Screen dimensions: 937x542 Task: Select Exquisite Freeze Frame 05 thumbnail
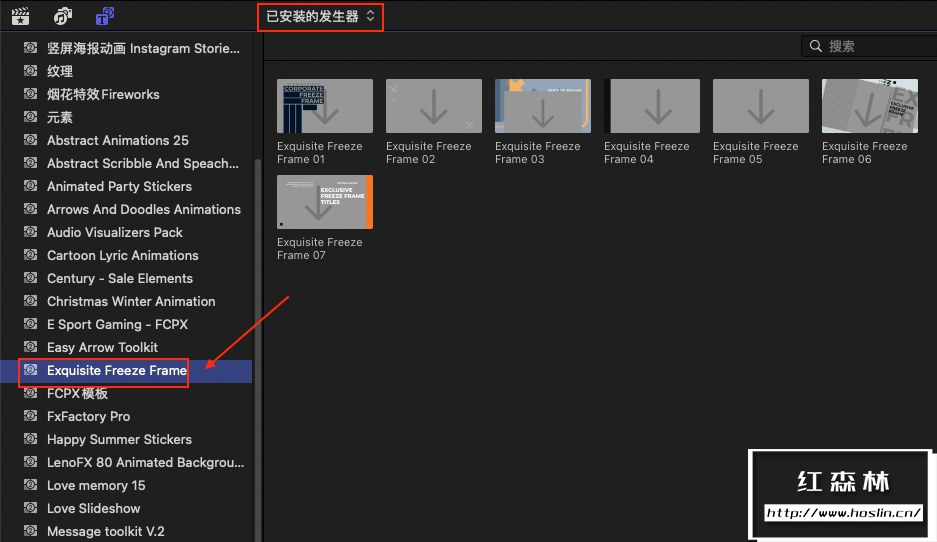coord(761,106)
